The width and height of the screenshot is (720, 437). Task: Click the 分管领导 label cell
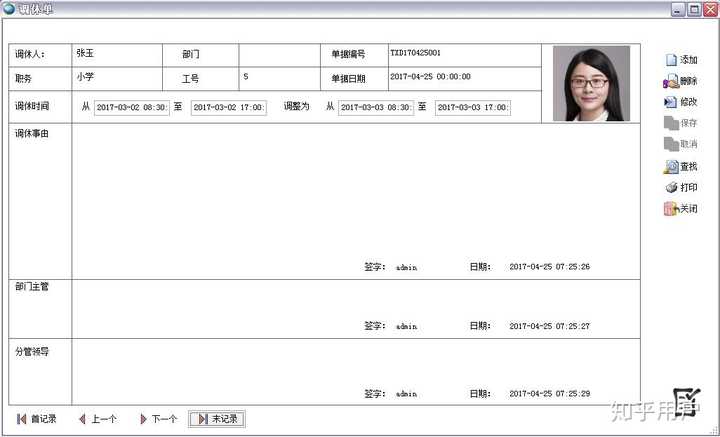40,372
